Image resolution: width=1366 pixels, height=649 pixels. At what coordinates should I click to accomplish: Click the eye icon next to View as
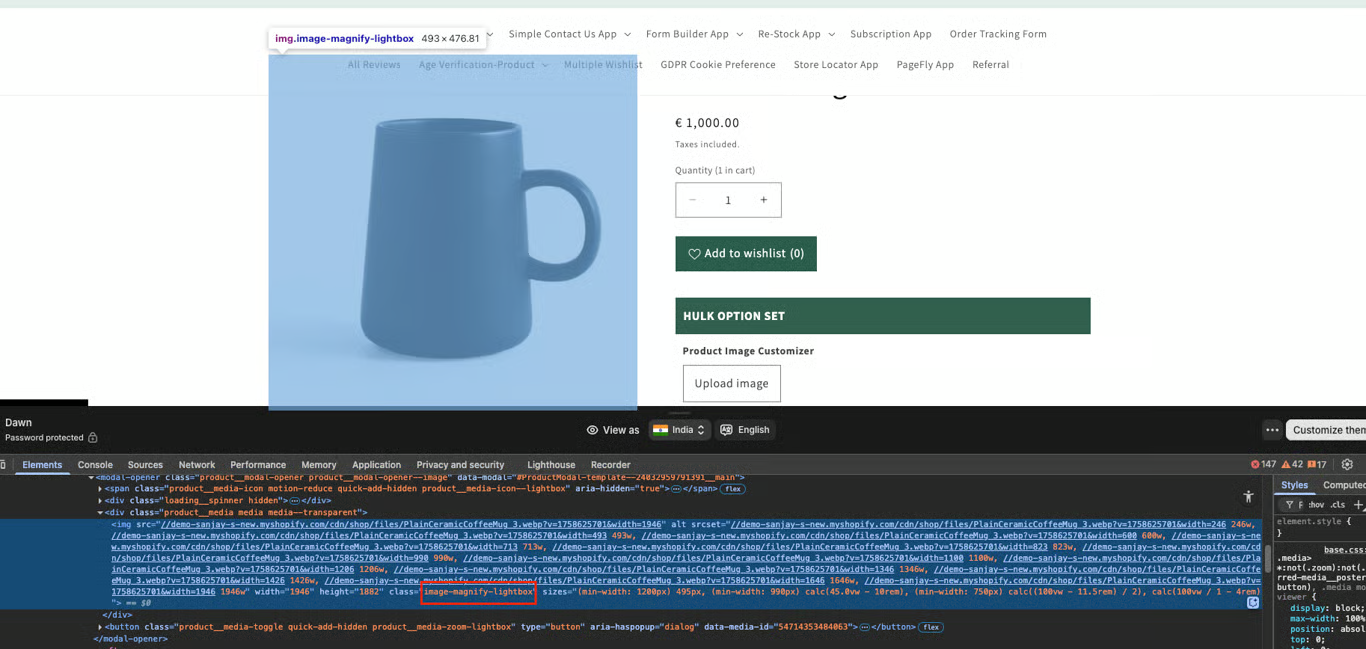pos(592,430)
